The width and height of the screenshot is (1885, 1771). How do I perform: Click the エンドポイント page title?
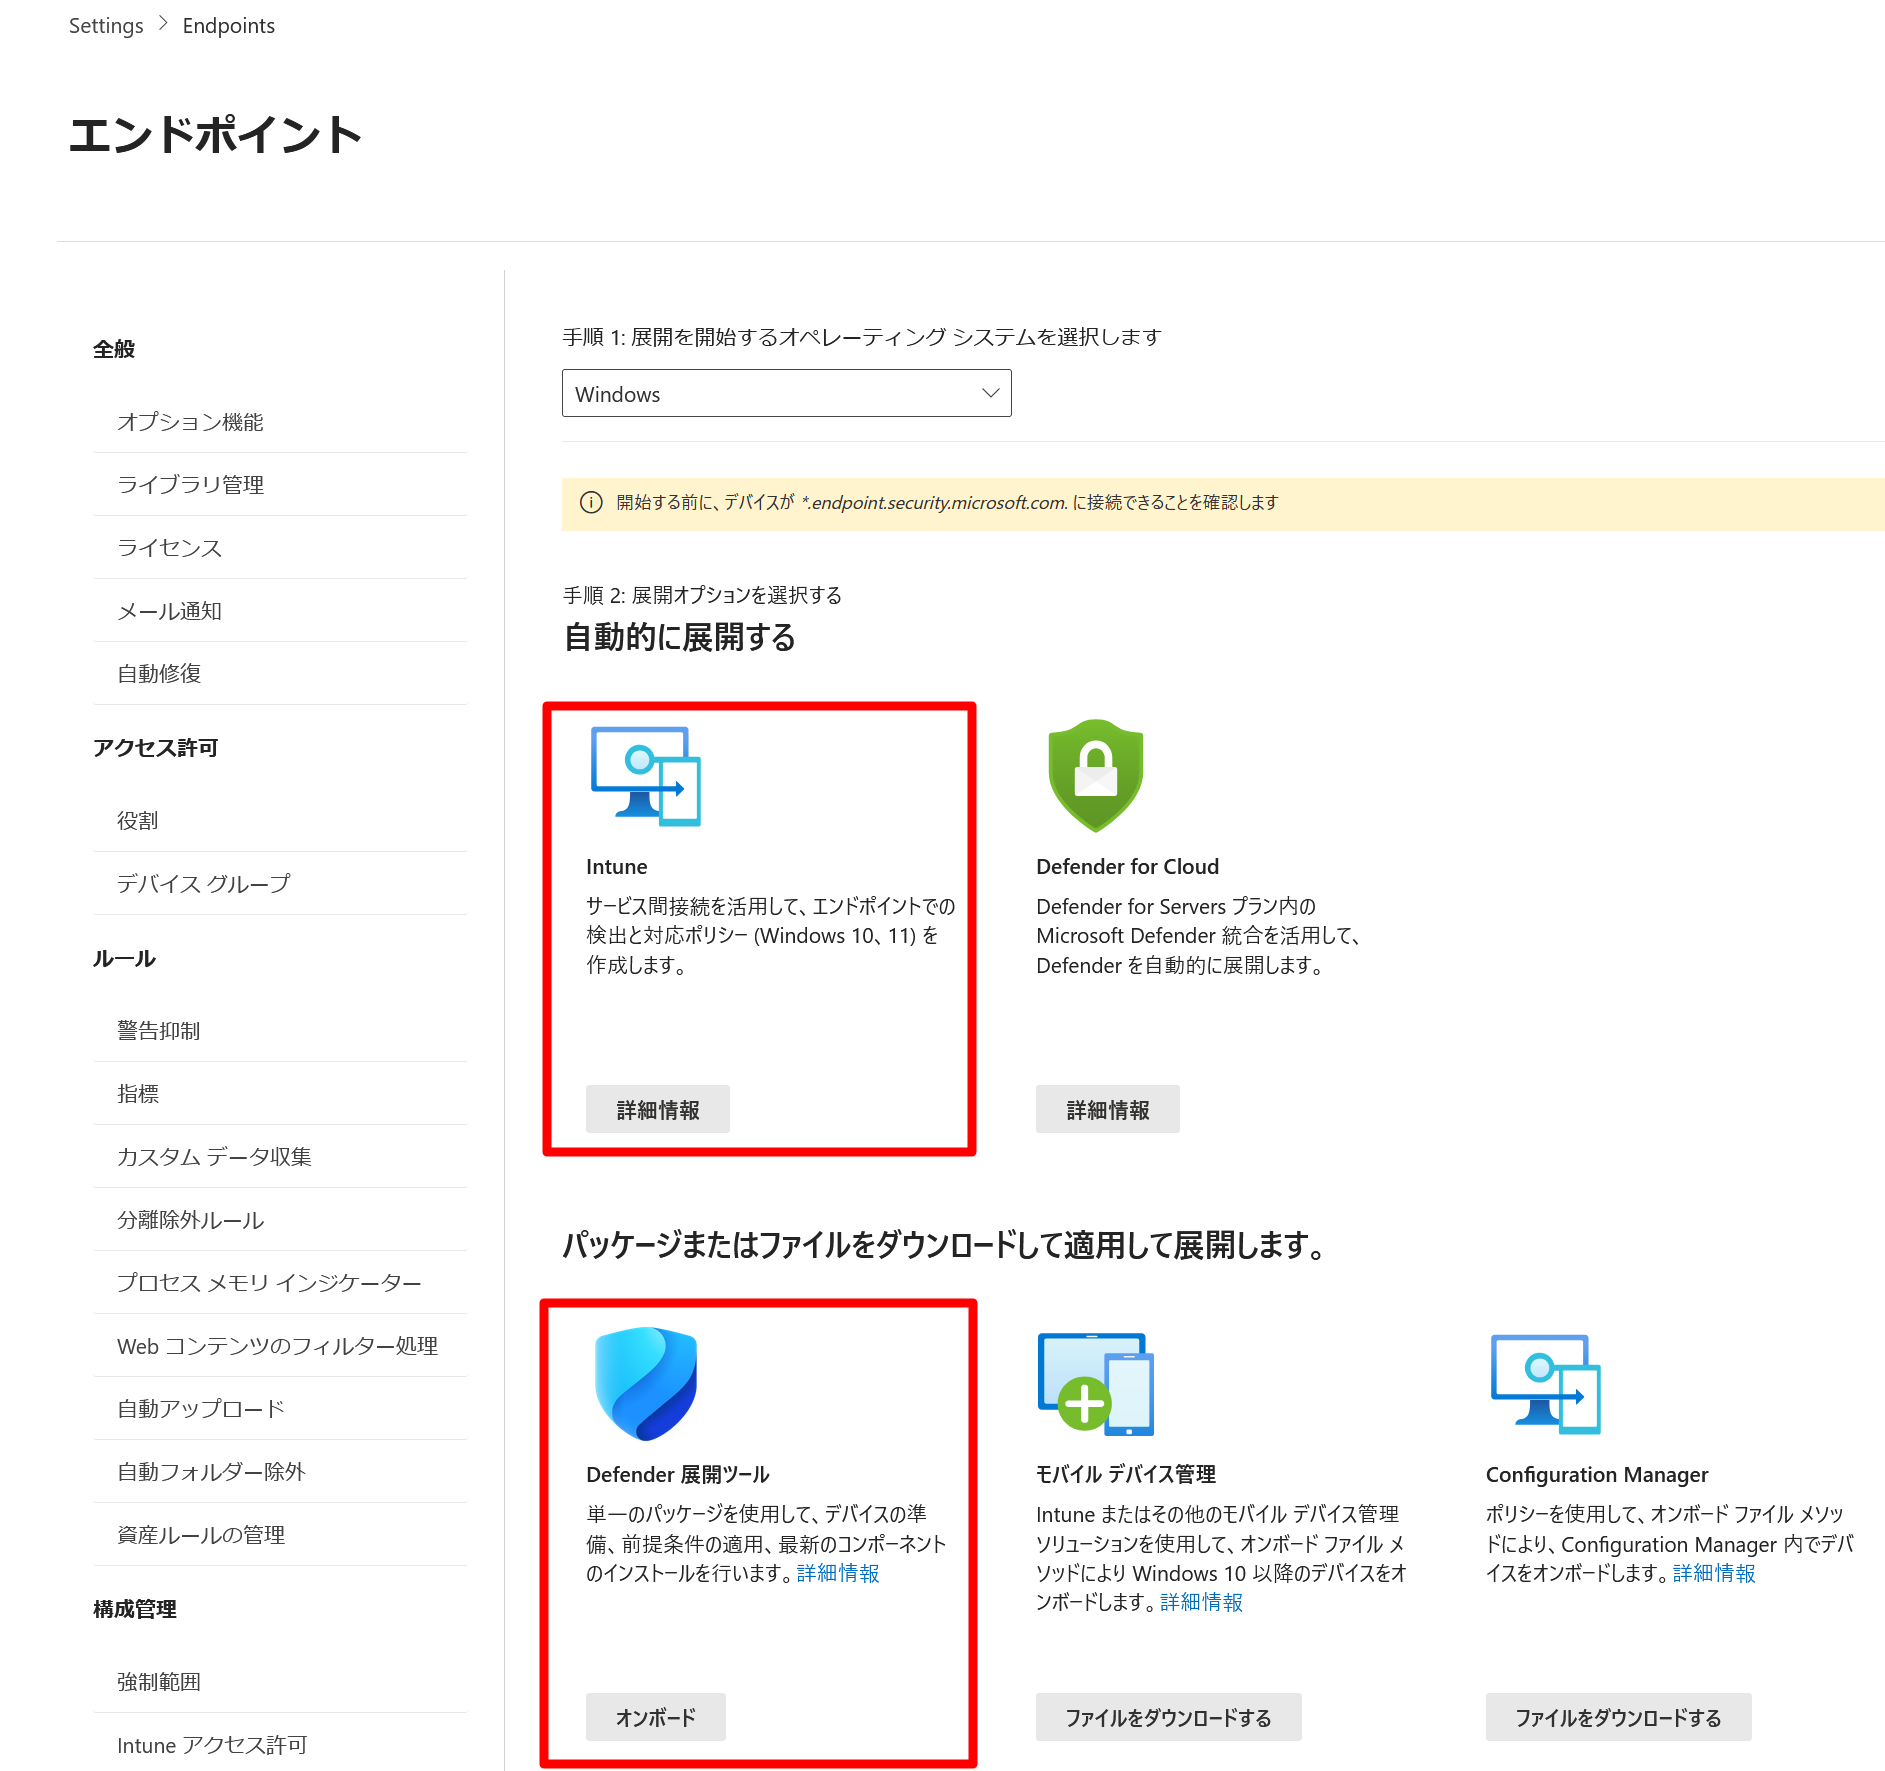[215, 135]
